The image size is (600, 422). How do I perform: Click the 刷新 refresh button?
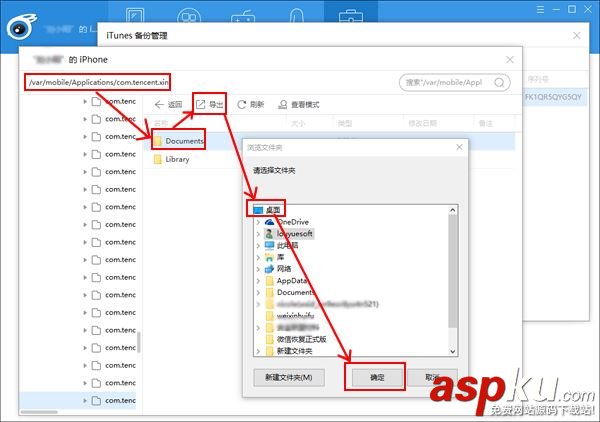click(x=251, y=104)
